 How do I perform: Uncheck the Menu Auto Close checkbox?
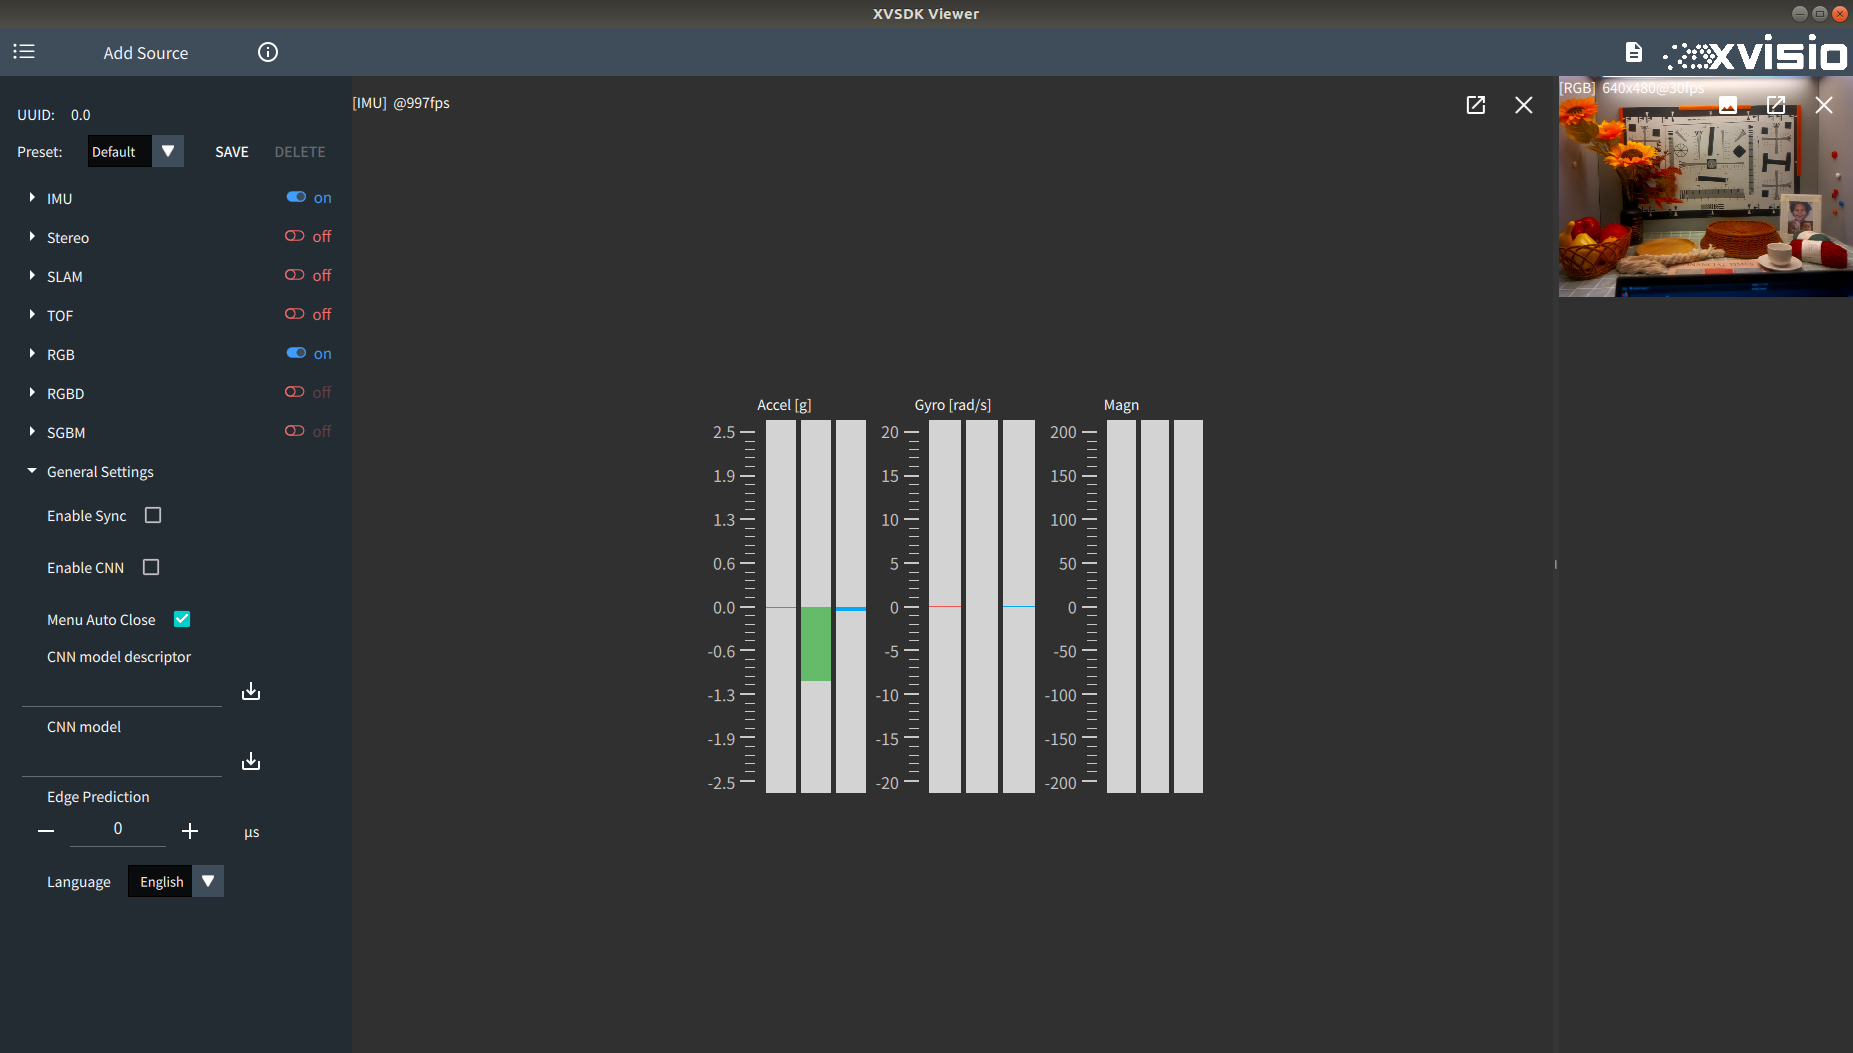click(x=182, y=619)
